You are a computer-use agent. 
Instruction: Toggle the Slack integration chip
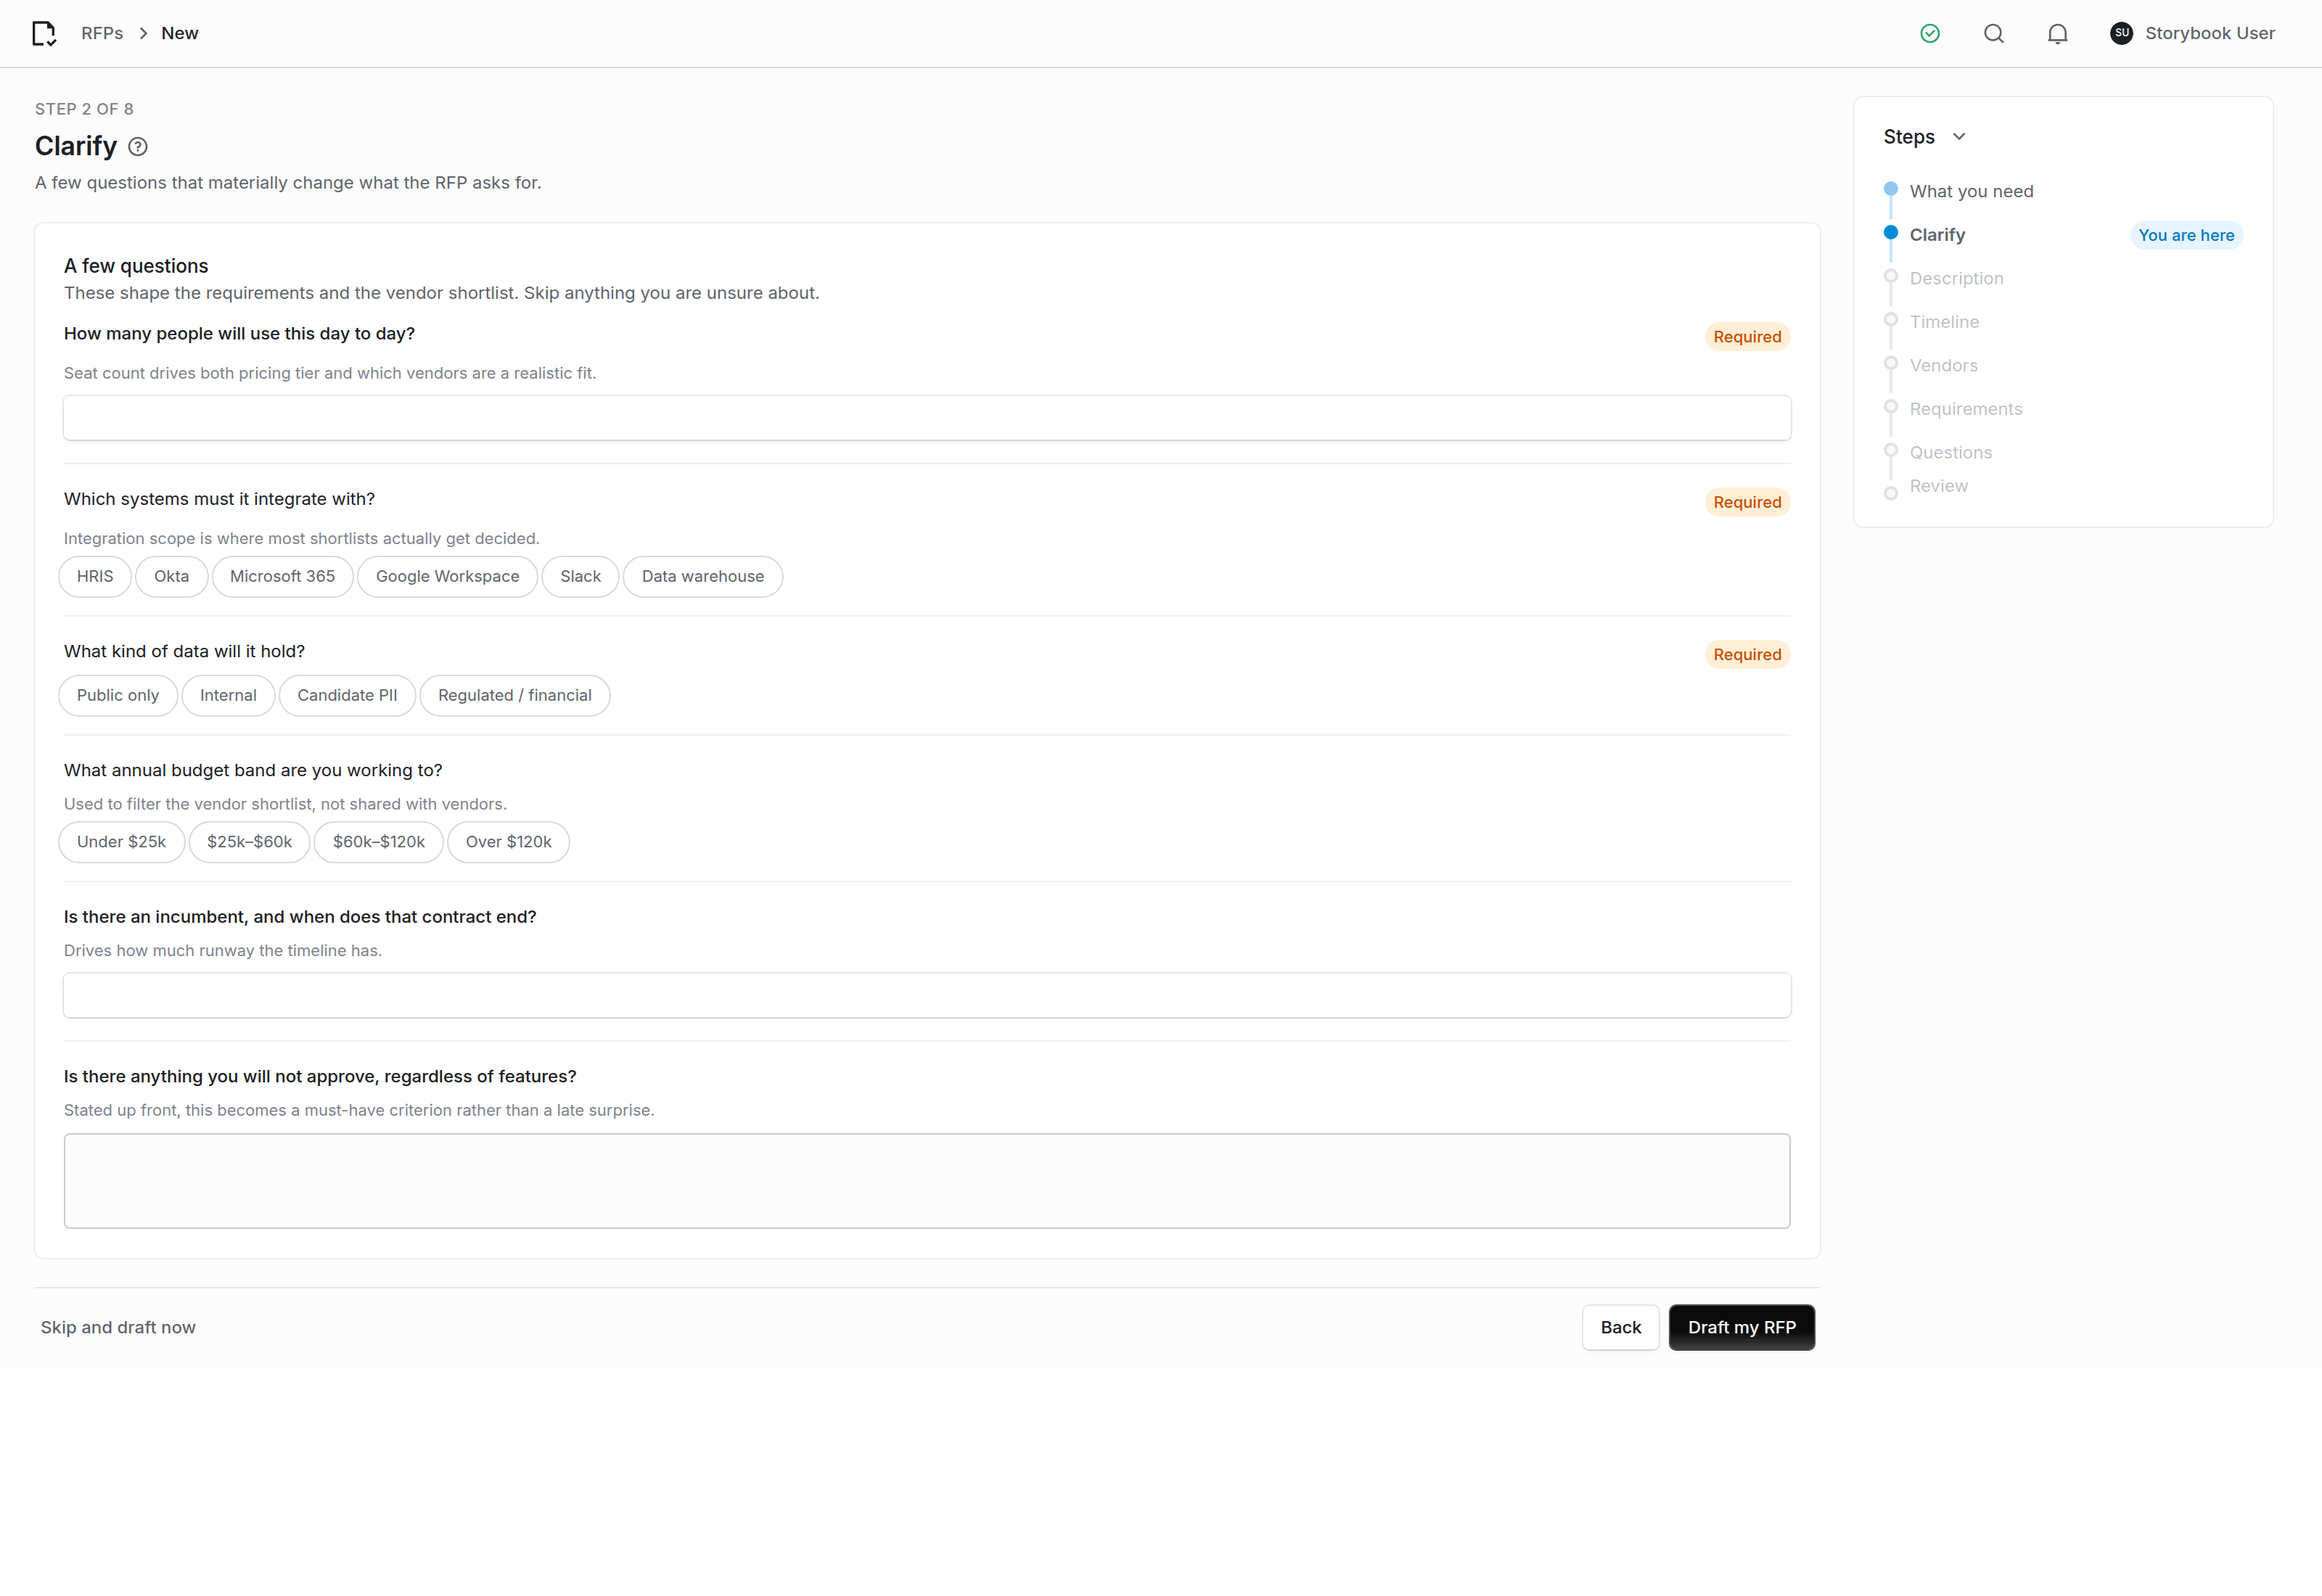[x=580, y=576]
